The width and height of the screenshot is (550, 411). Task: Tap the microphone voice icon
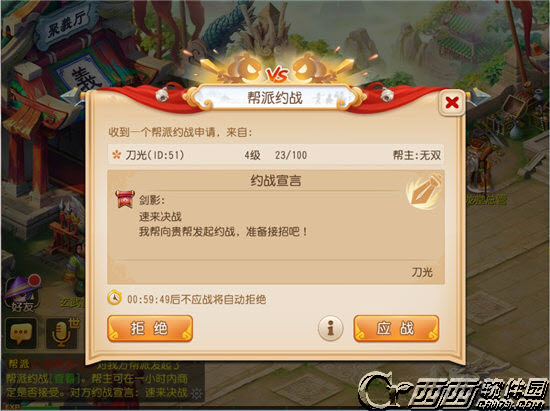tap(62, 333)
